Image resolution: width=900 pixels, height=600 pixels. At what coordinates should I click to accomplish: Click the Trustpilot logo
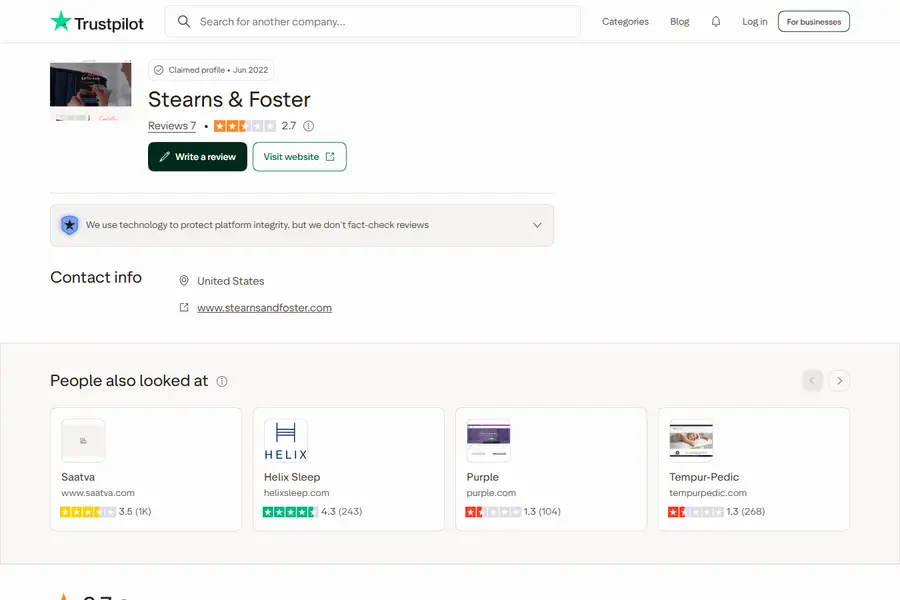click(97, 22)
